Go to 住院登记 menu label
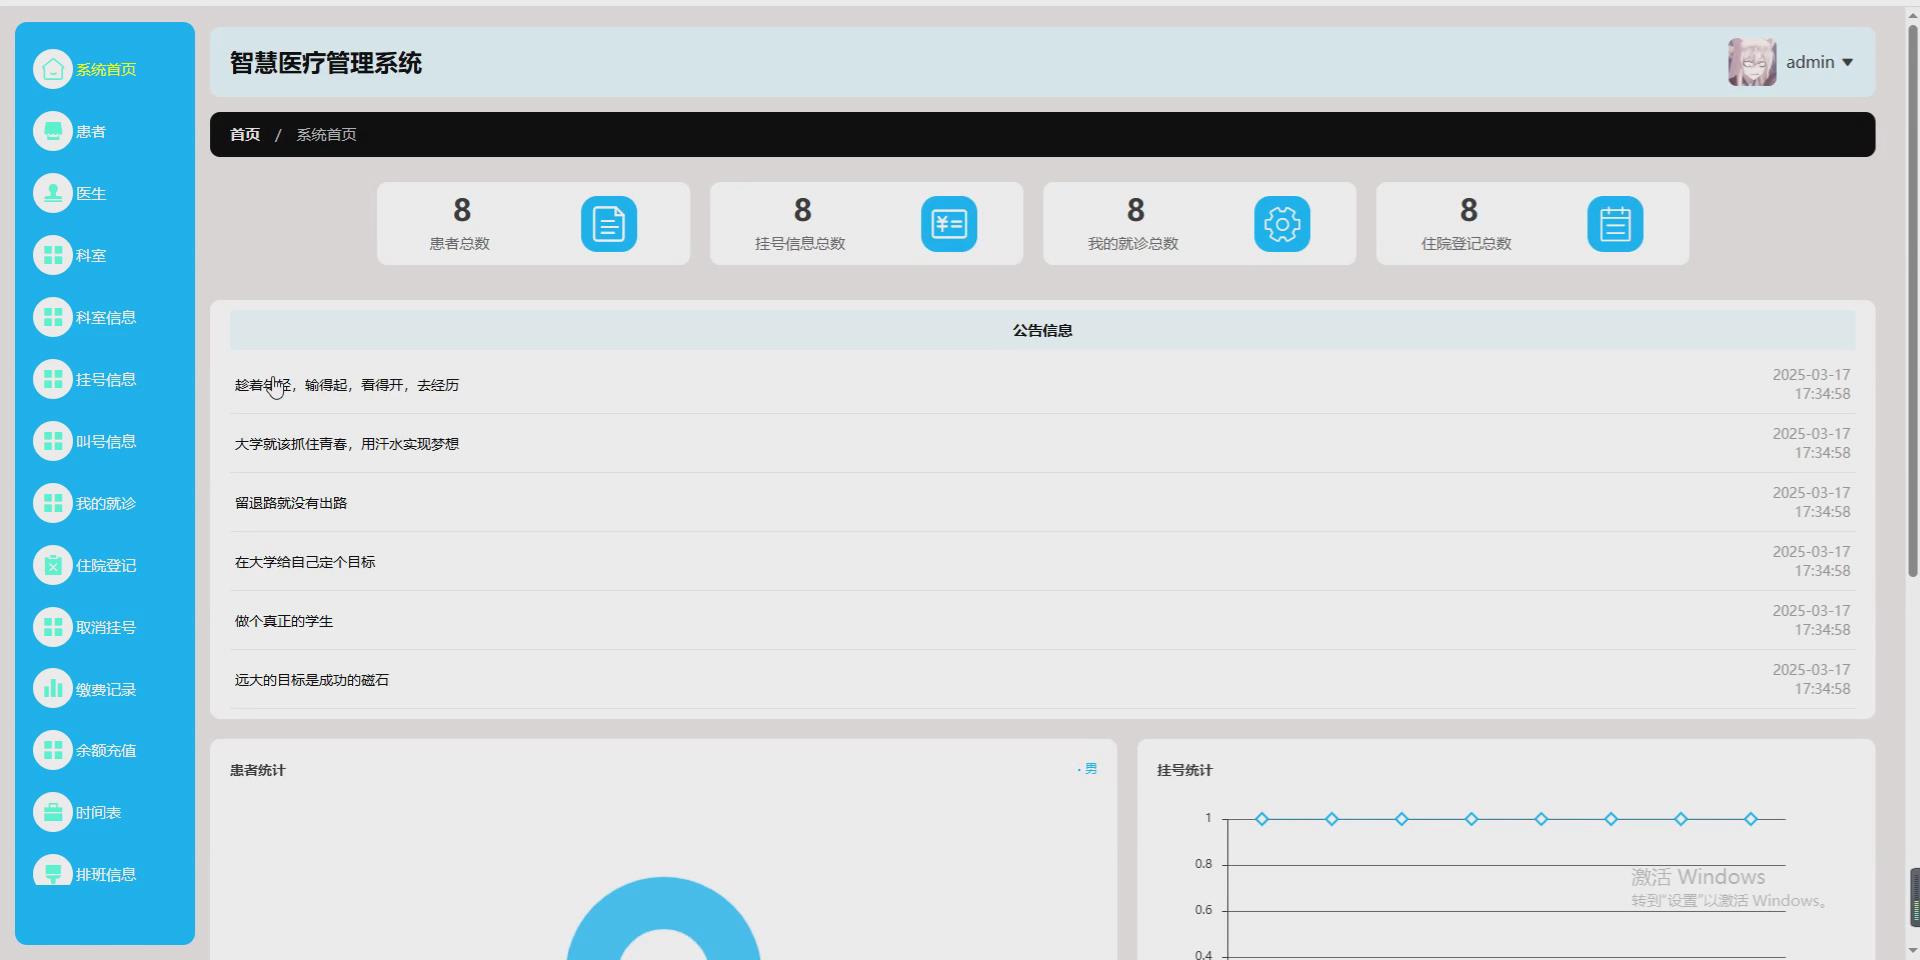This screenshot has width=1920, height=960. 106,565
